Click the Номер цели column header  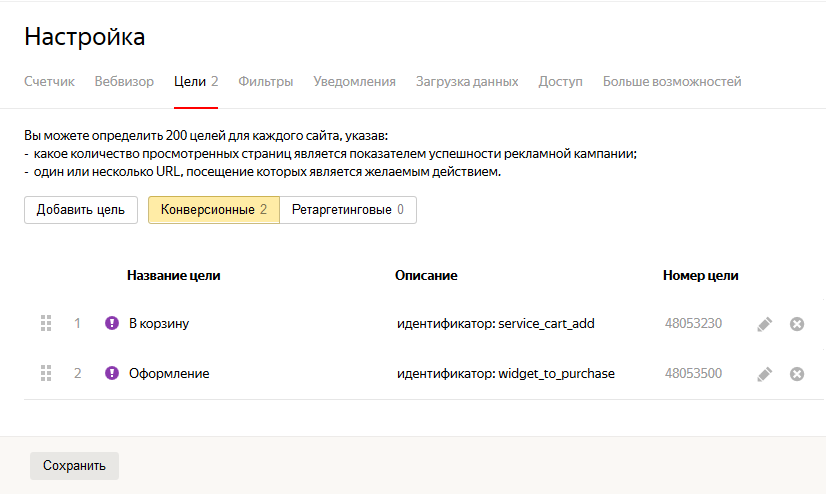tap(701, 275)
